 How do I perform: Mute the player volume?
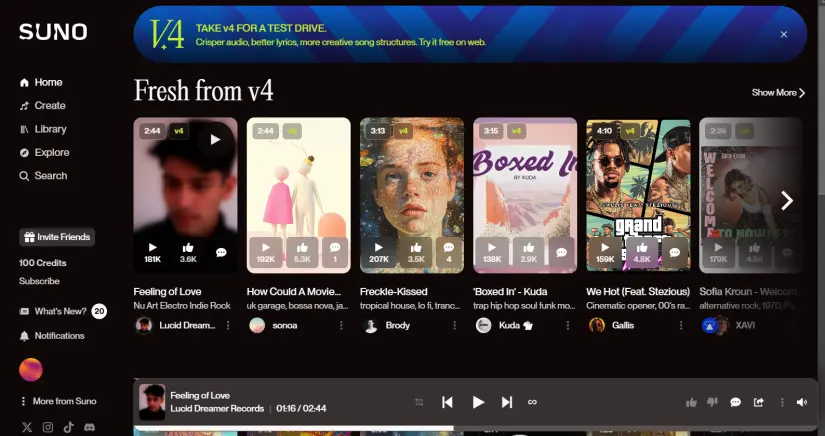click(x=802, y=403)
